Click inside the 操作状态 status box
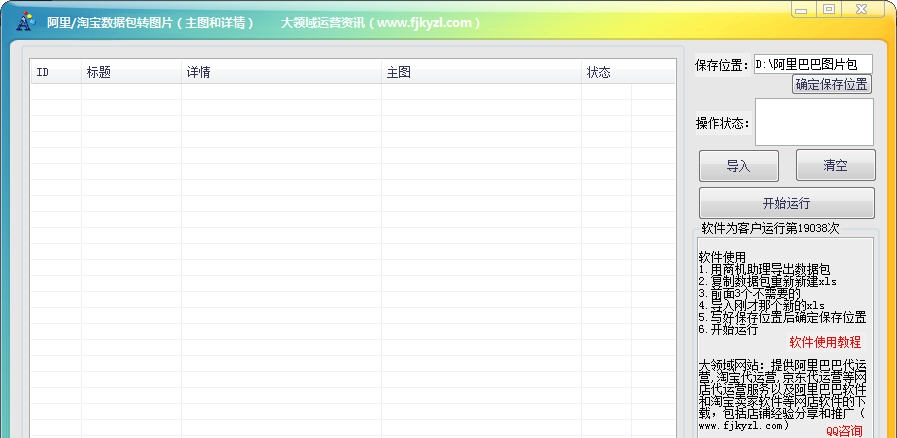This screenshot has height=438, width=897. coord(814,122)
